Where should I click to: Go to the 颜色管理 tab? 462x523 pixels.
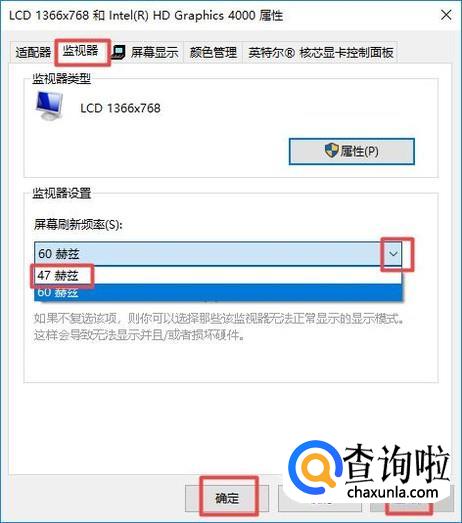point(213,52)
